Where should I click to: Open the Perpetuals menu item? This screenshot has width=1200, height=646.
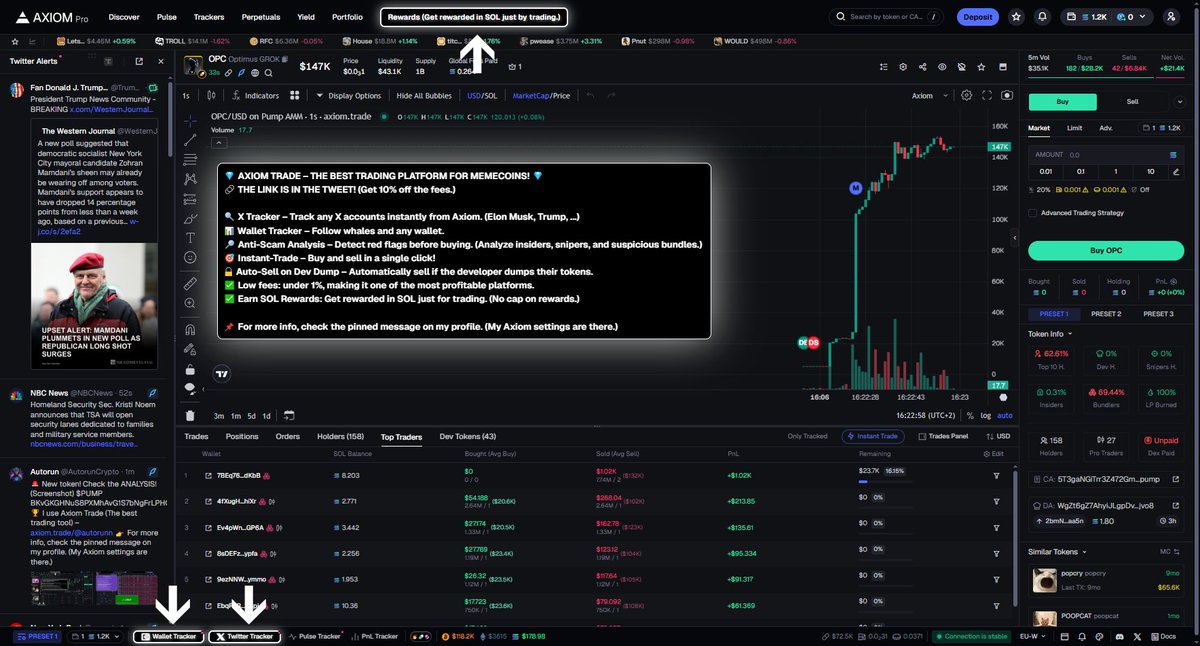[x=261, y=17]
